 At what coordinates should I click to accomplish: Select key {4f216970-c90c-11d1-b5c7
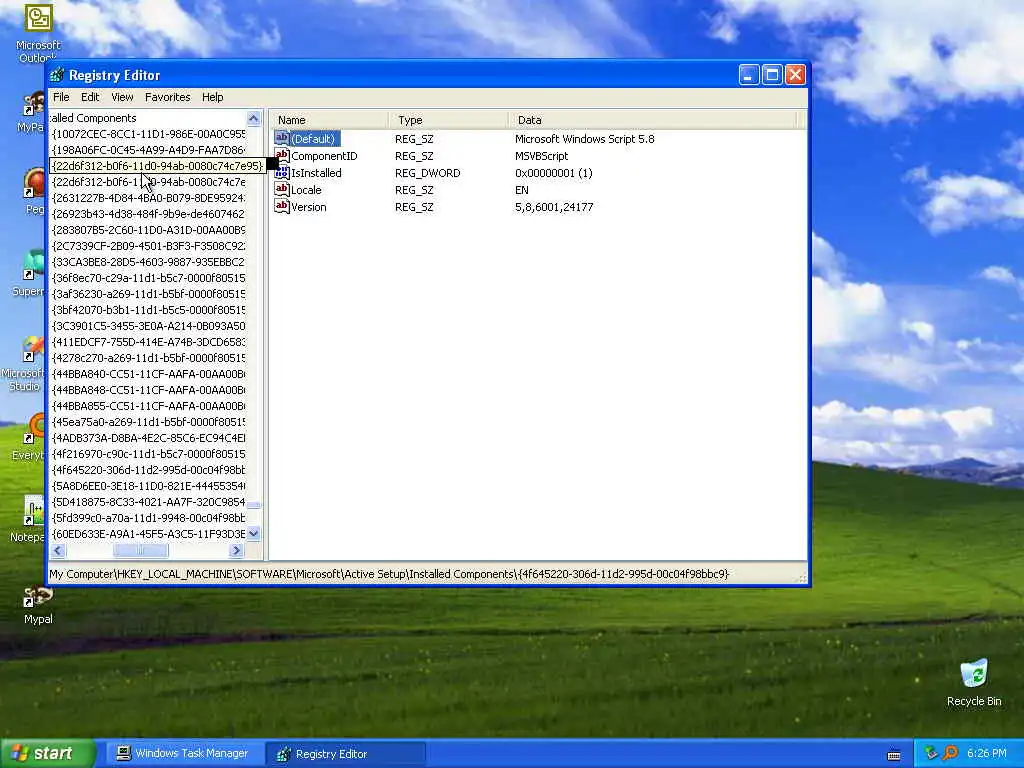point(148,454)
